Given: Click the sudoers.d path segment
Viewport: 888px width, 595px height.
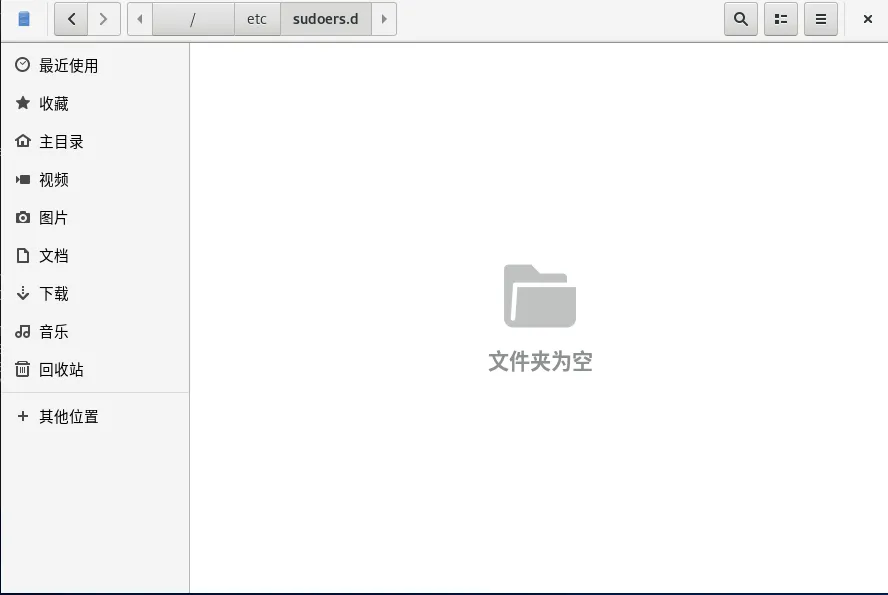Looking at the screenshot, I should click(x=325, y=19).
